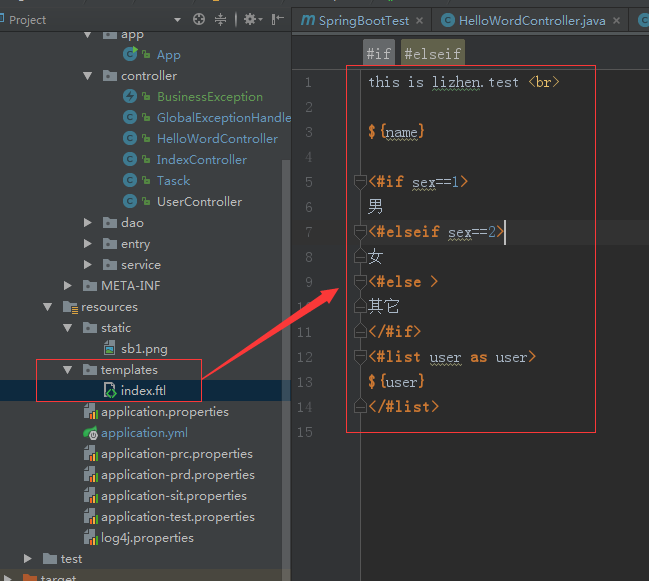Close the HelloWordController.java tab
This screenshot has width=649, height=581.
[616, 20]
